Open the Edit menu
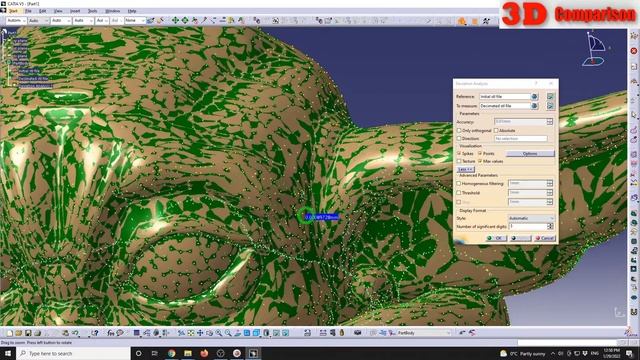 pos(42,11)
